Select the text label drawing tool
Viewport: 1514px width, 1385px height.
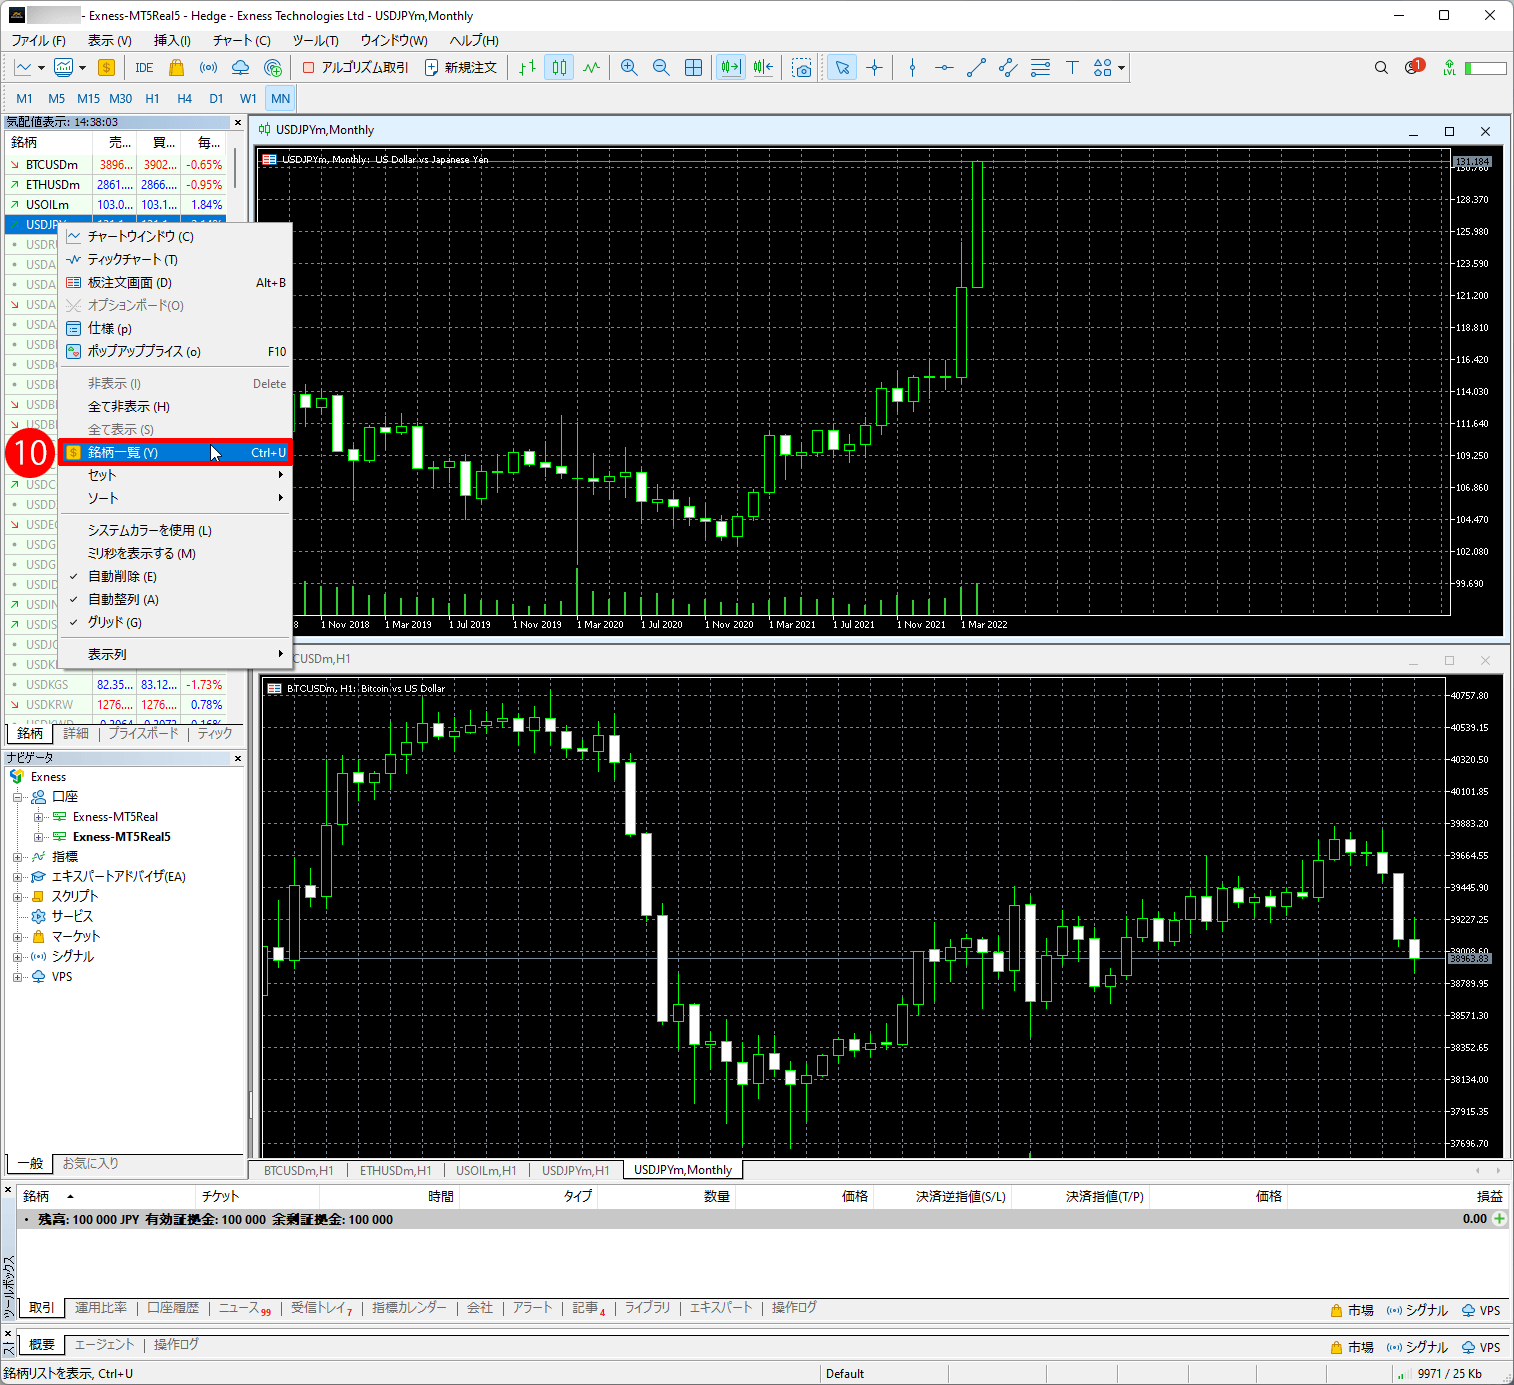[1072, 68]
